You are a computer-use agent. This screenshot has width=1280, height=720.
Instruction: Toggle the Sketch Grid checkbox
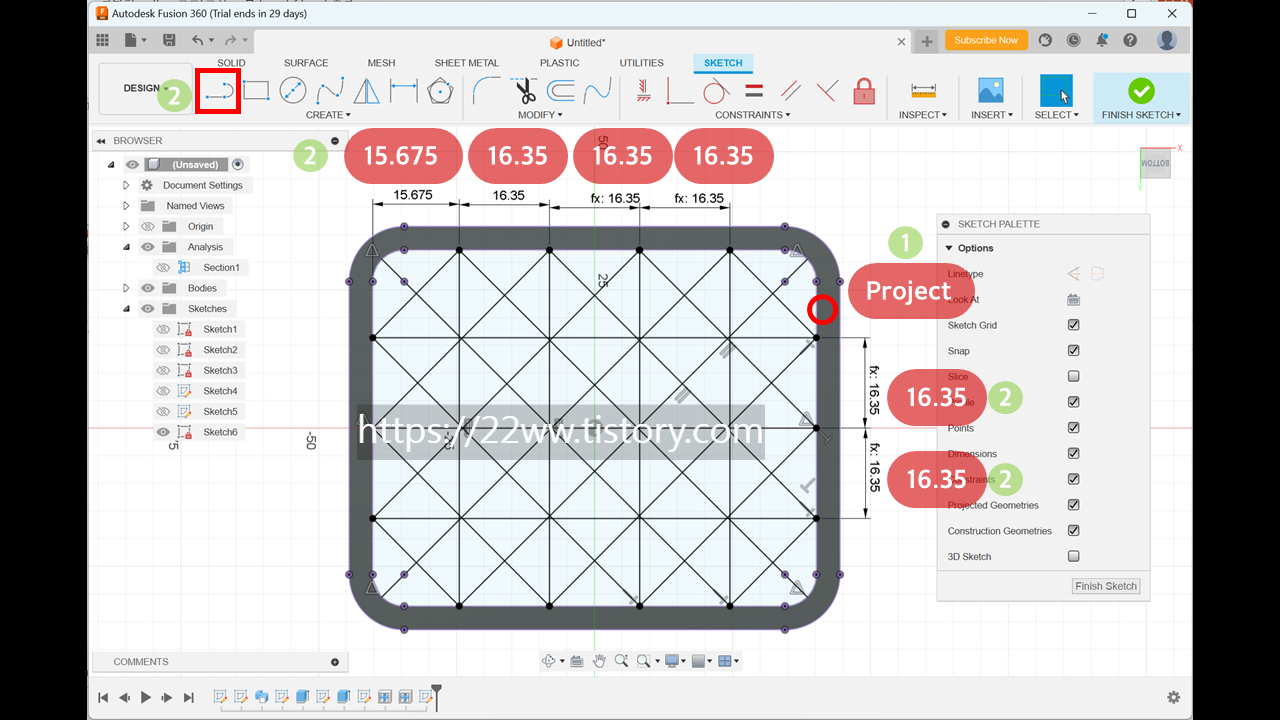[x=1073, y=325]
